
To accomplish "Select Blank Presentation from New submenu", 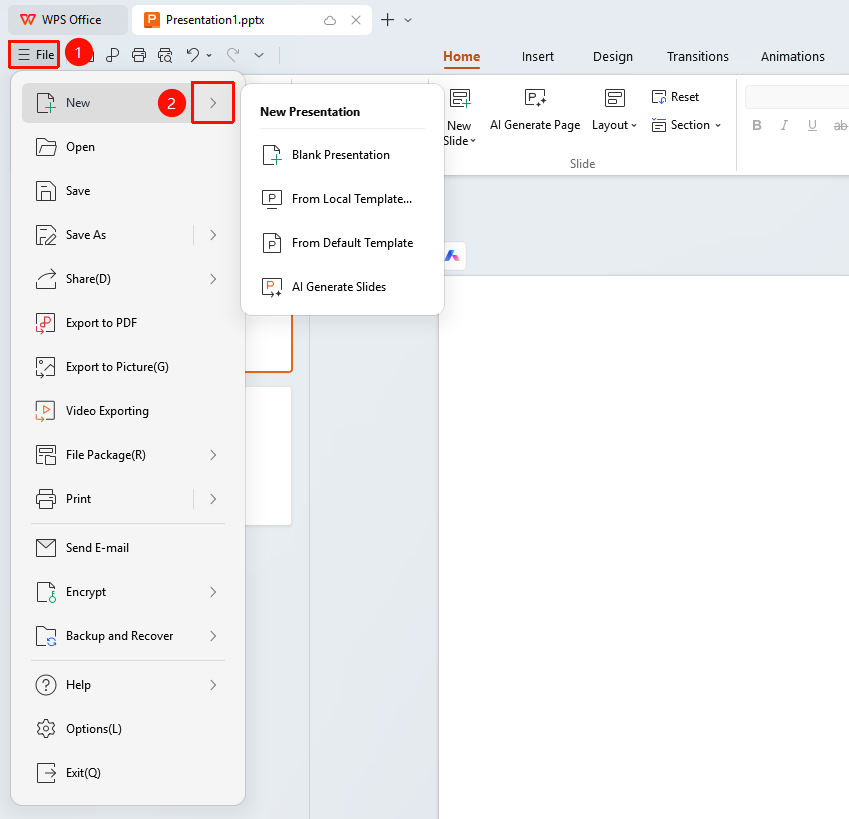I will (341, 155).
